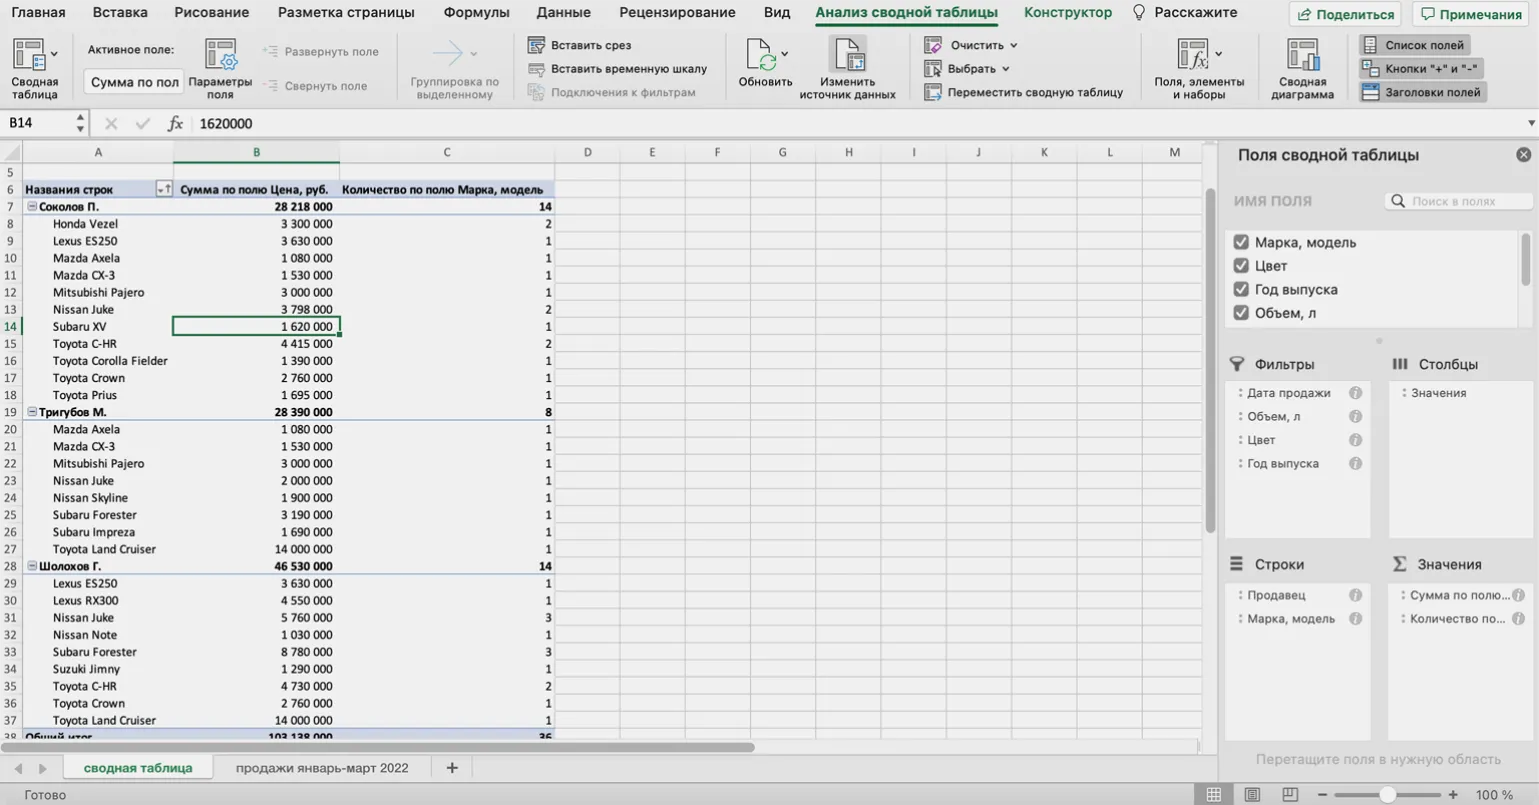The image size is (1539, 805).
Task: Click Переместить сводную таблицу
Action: pos(1034,92)
